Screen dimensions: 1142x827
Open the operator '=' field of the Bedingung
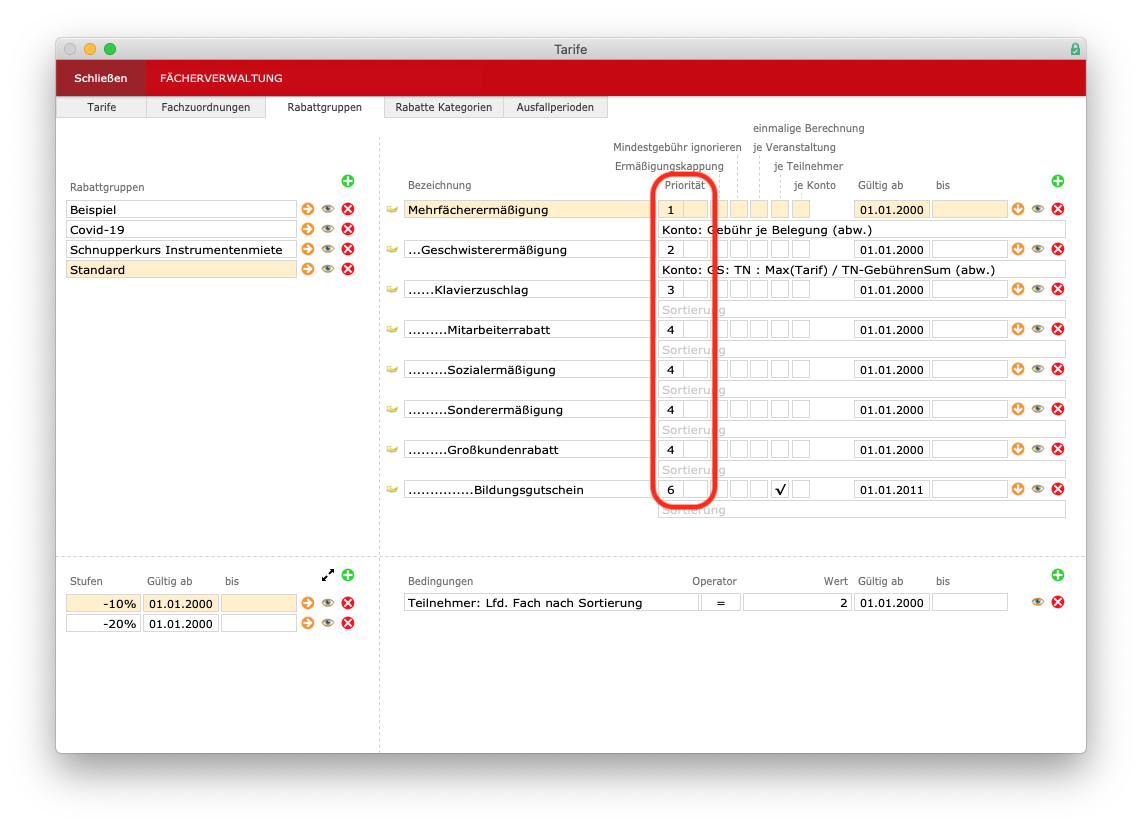[720, 603]
